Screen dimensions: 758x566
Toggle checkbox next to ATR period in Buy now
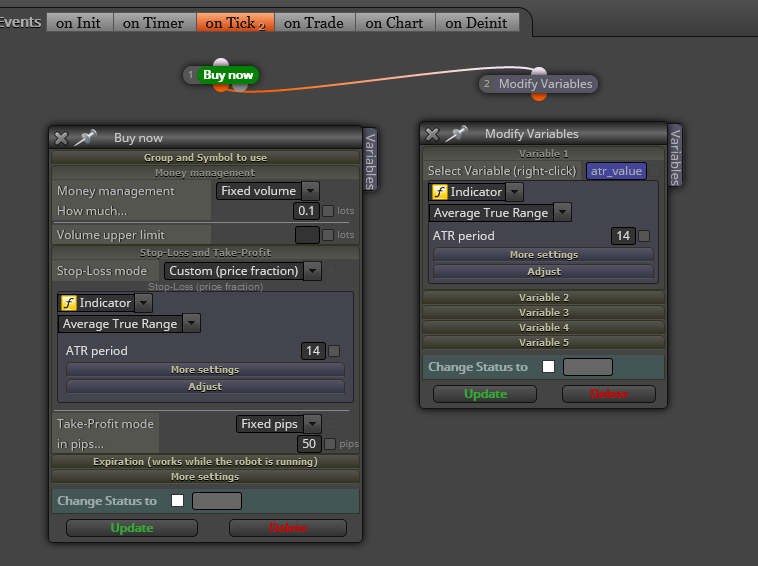pyautogui.click(x=334, y=350)
